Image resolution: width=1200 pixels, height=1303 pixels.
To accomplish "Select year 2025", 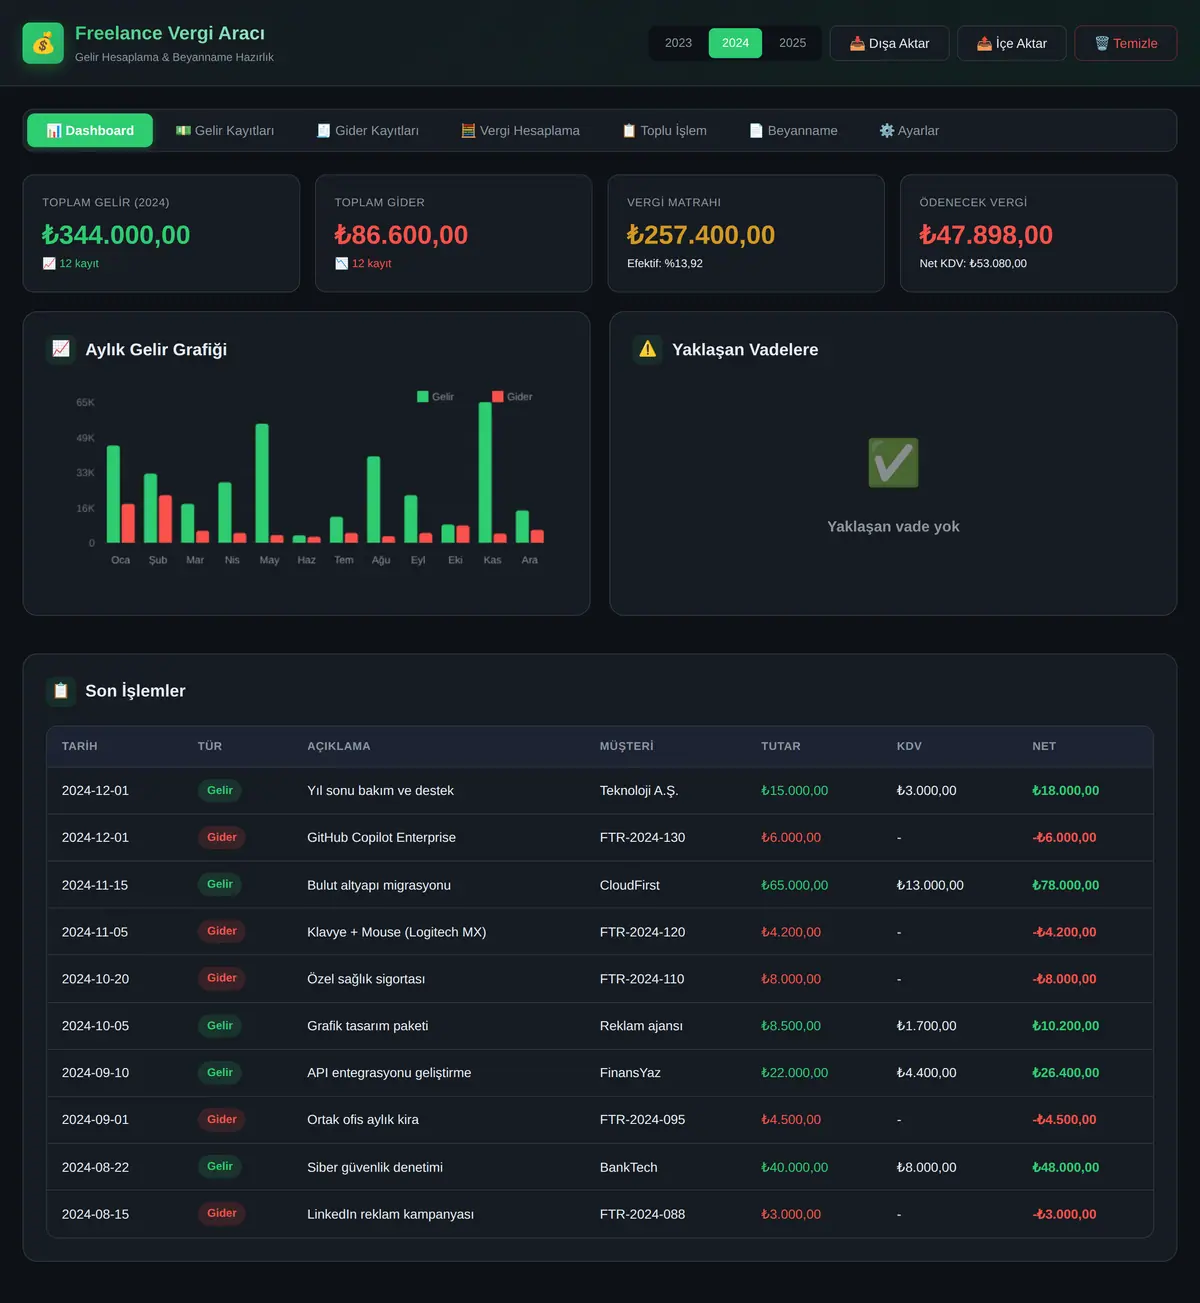I will click(x=792, y=43).
